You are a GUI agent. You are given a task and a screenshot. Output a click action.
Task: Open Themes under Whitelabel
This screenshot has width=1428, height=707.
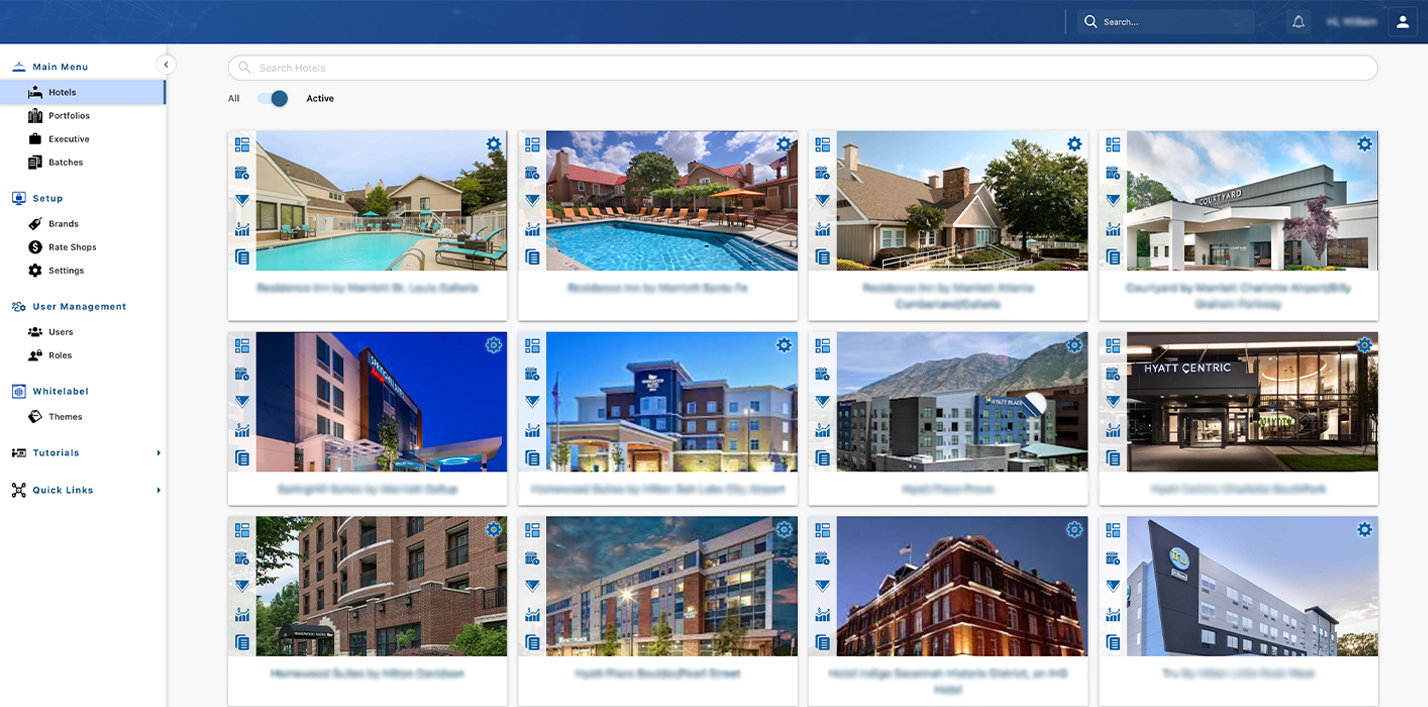[x=65, y=417]
